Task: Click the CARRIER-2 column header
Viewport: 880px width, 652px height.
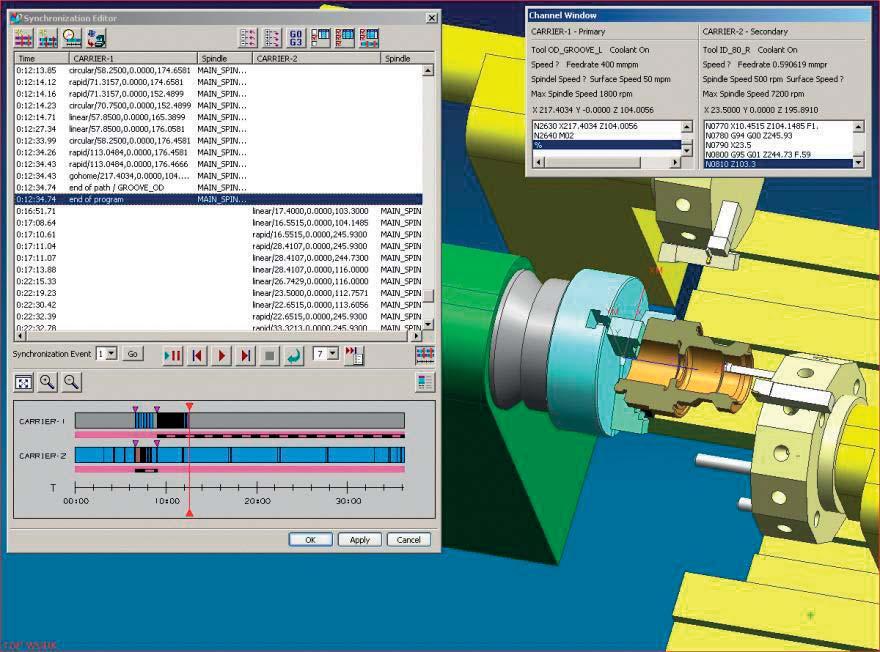Action: tap(316, 58)
